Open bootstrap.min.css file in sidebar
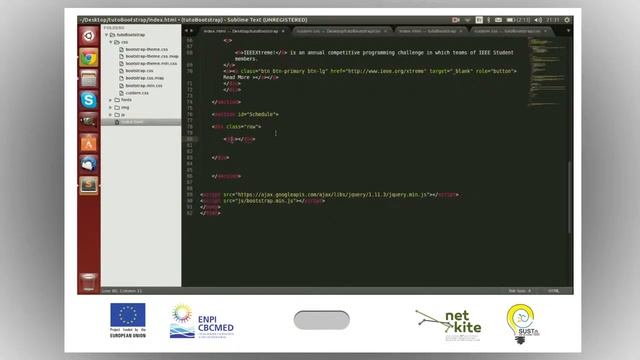This screenshot has height=360, width=640. tap(143, 86)
